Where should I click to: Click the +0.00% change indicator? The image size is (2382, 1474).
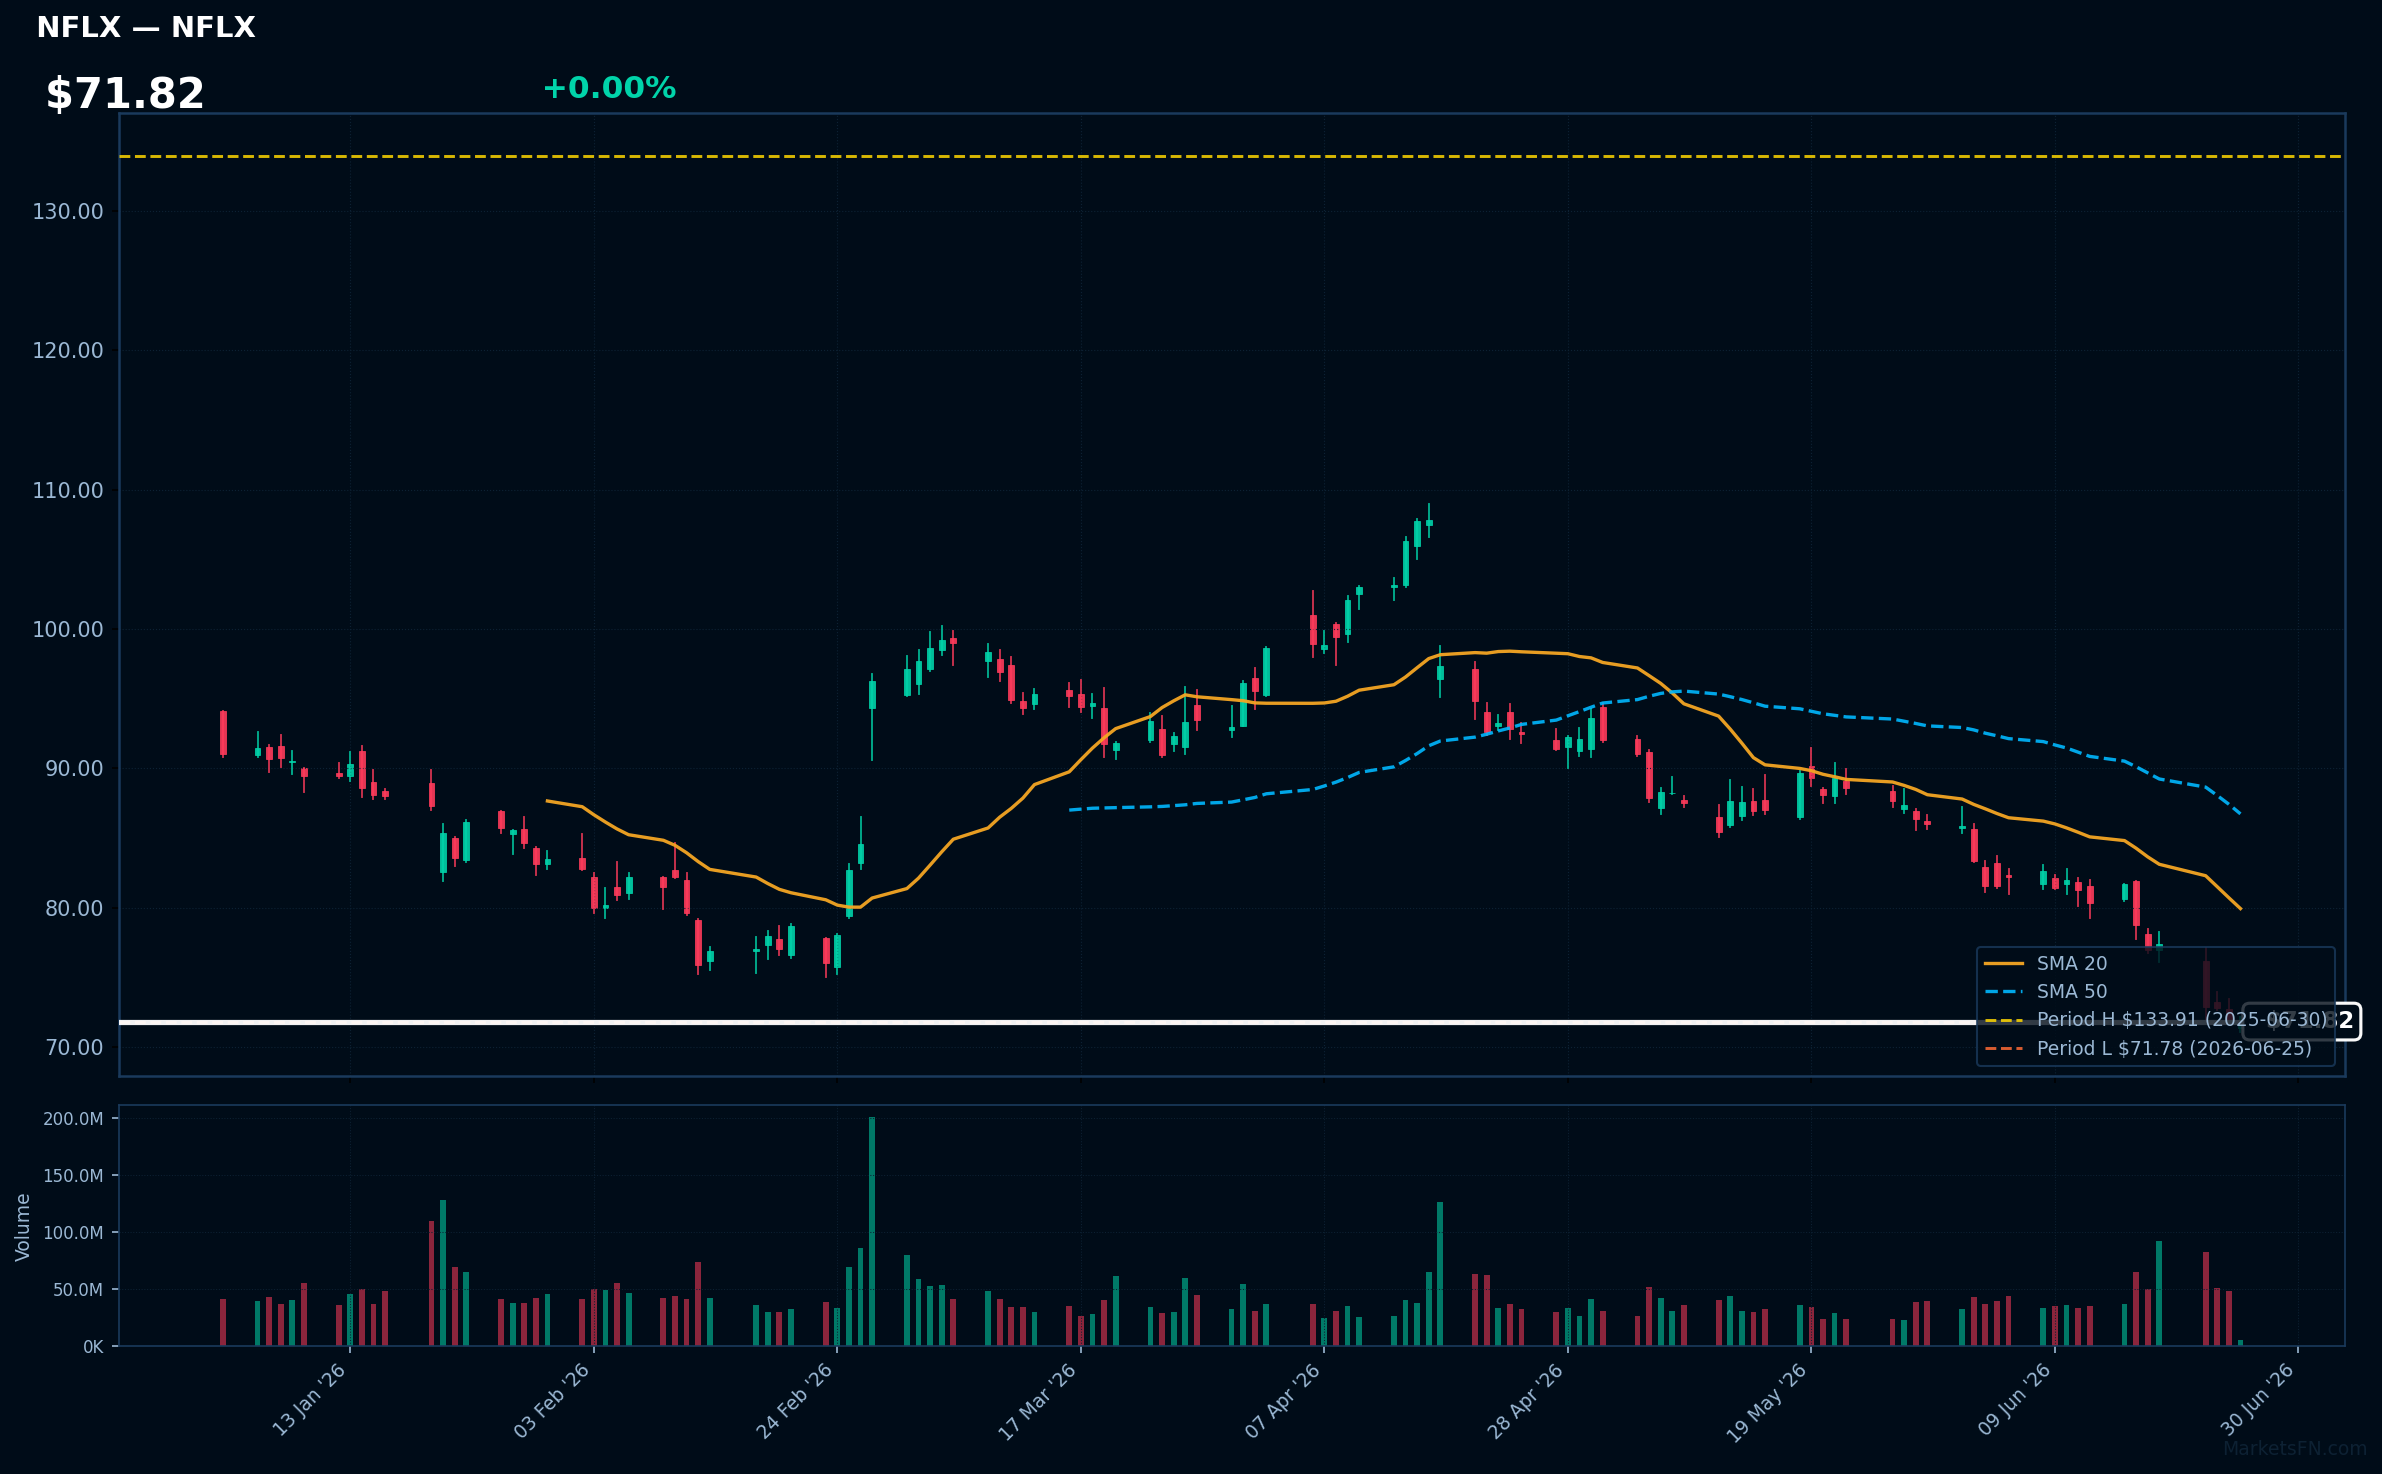[609, 88]
